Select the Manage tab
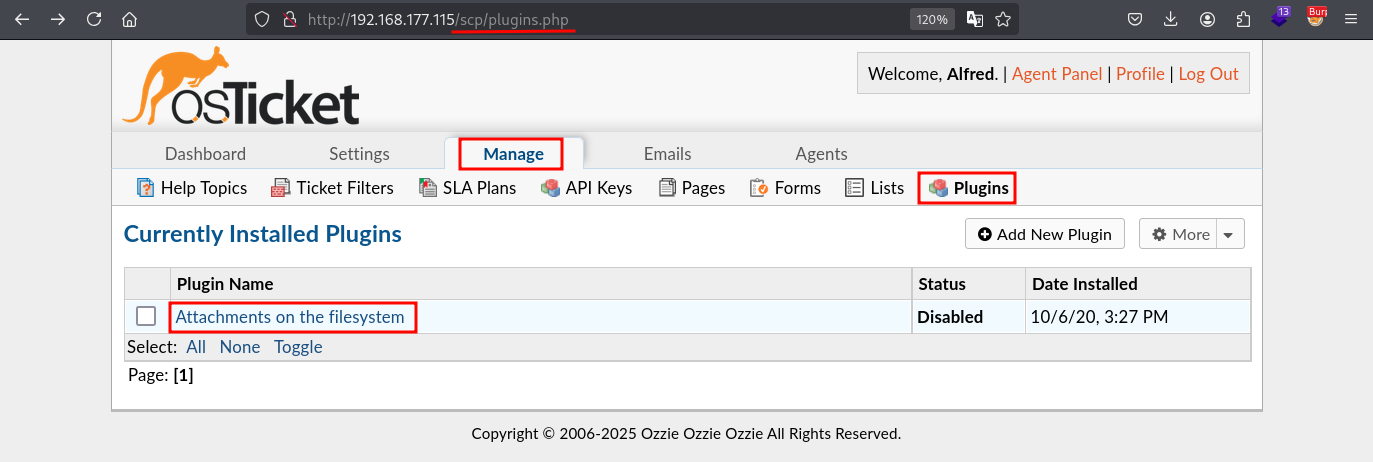The width and height of the screenshot is (1373, 462). click(x=513, y=154)
